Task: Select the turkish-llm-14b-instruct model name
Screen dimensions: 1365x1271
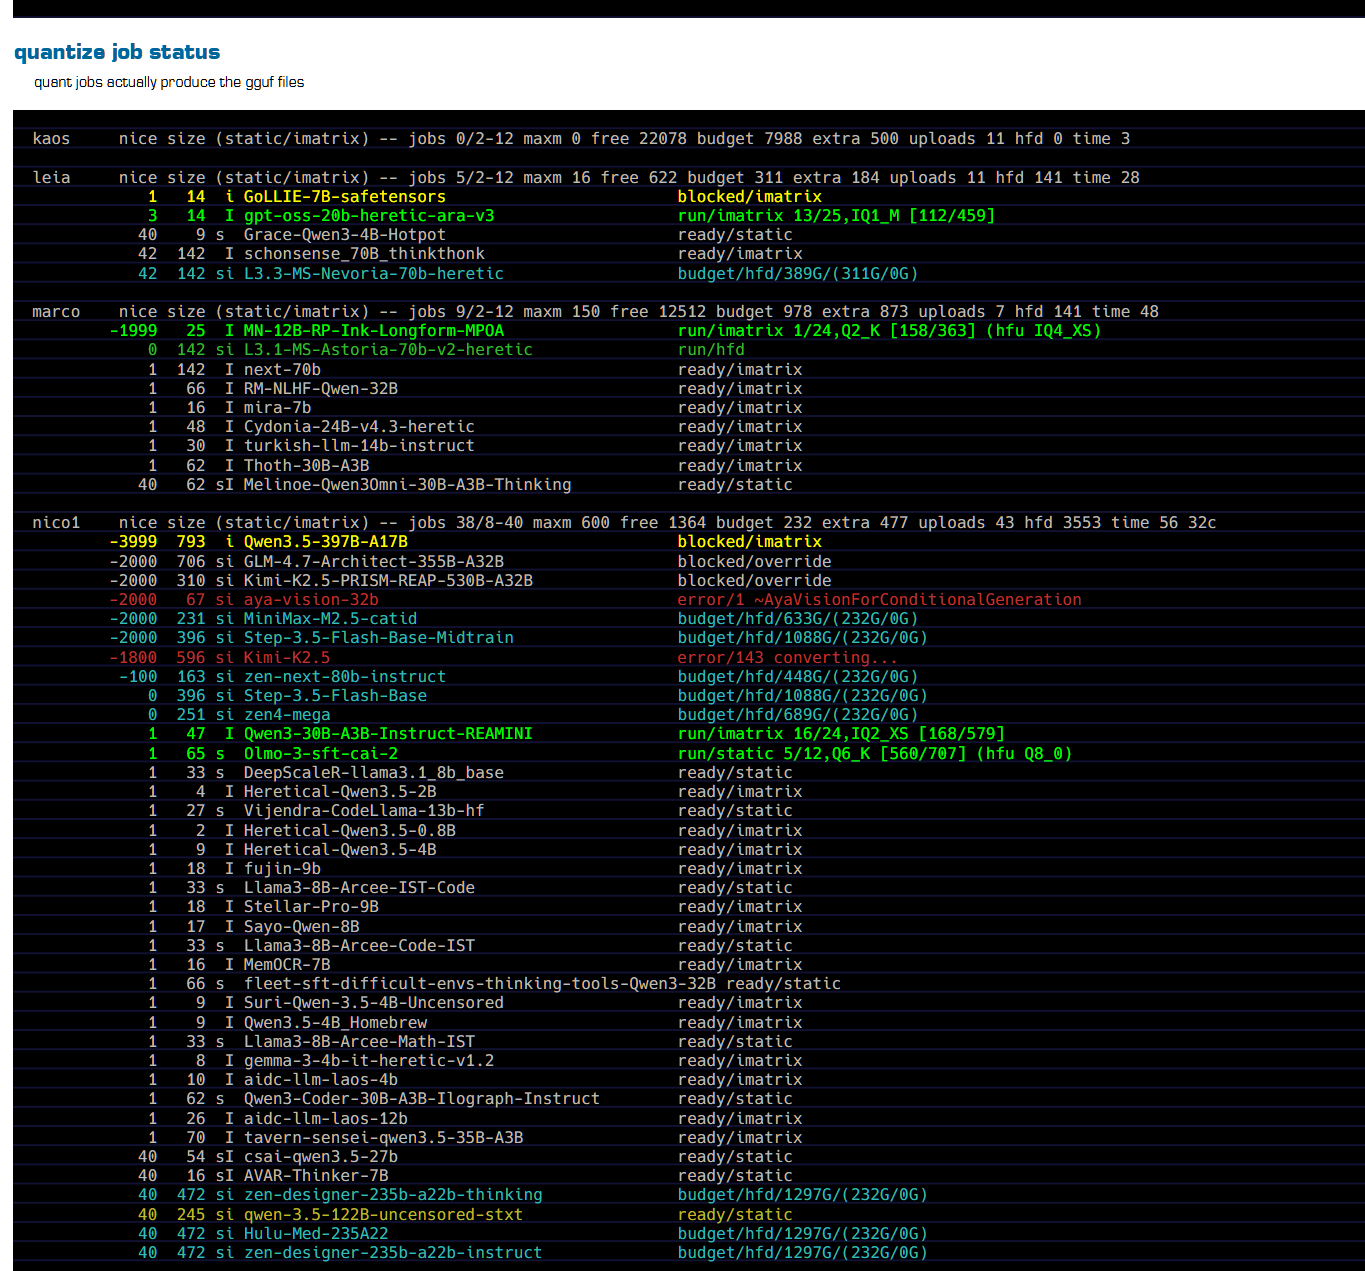Action: pos(359,446)
